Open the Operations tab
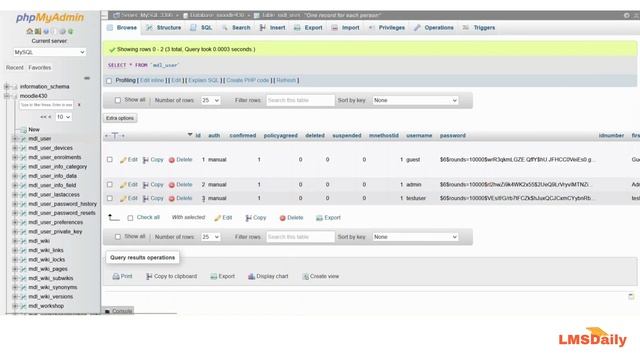This screenshot has width=640, height=360. 433,28
